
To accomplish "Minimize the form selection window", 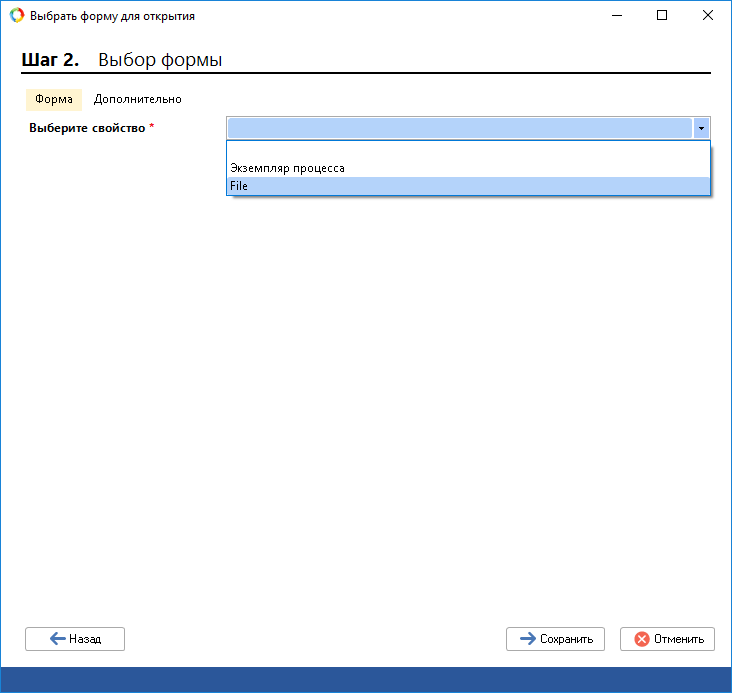I will (x=615, y=16).
